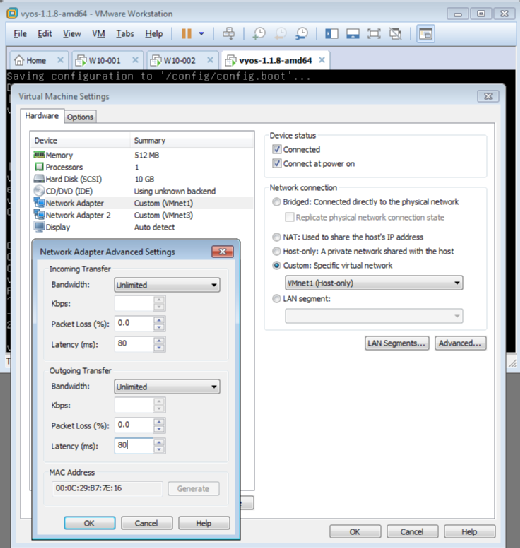Toggle Connect at power on checkbox
The height and width of the screenshot is (548, 520).
pos(276,163)
